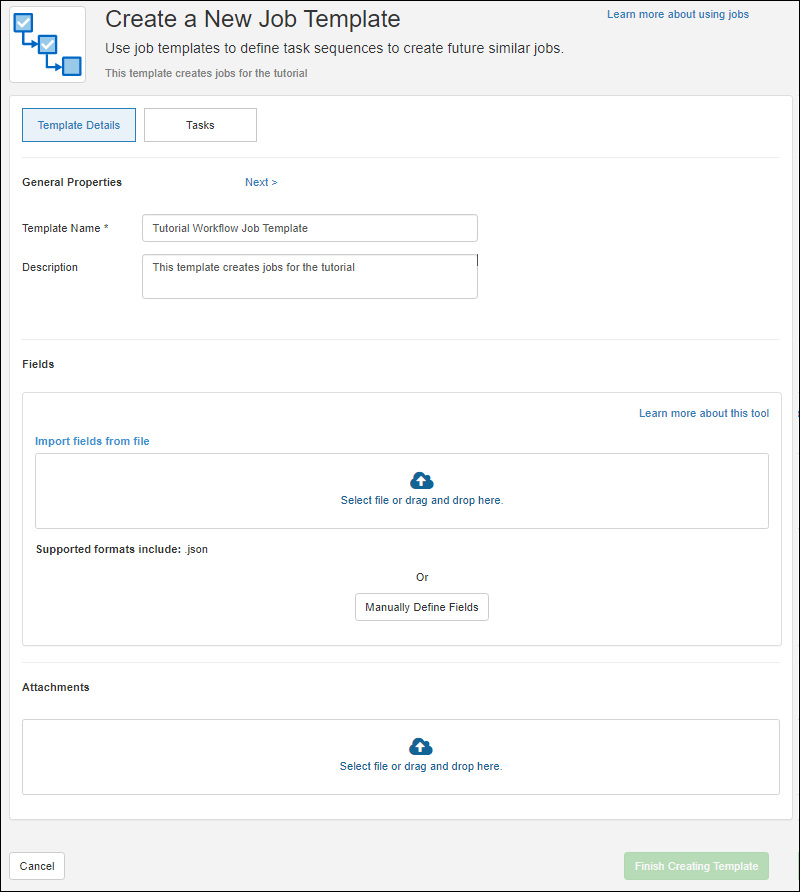Click inside the Description text area

[x=309, y=277]
